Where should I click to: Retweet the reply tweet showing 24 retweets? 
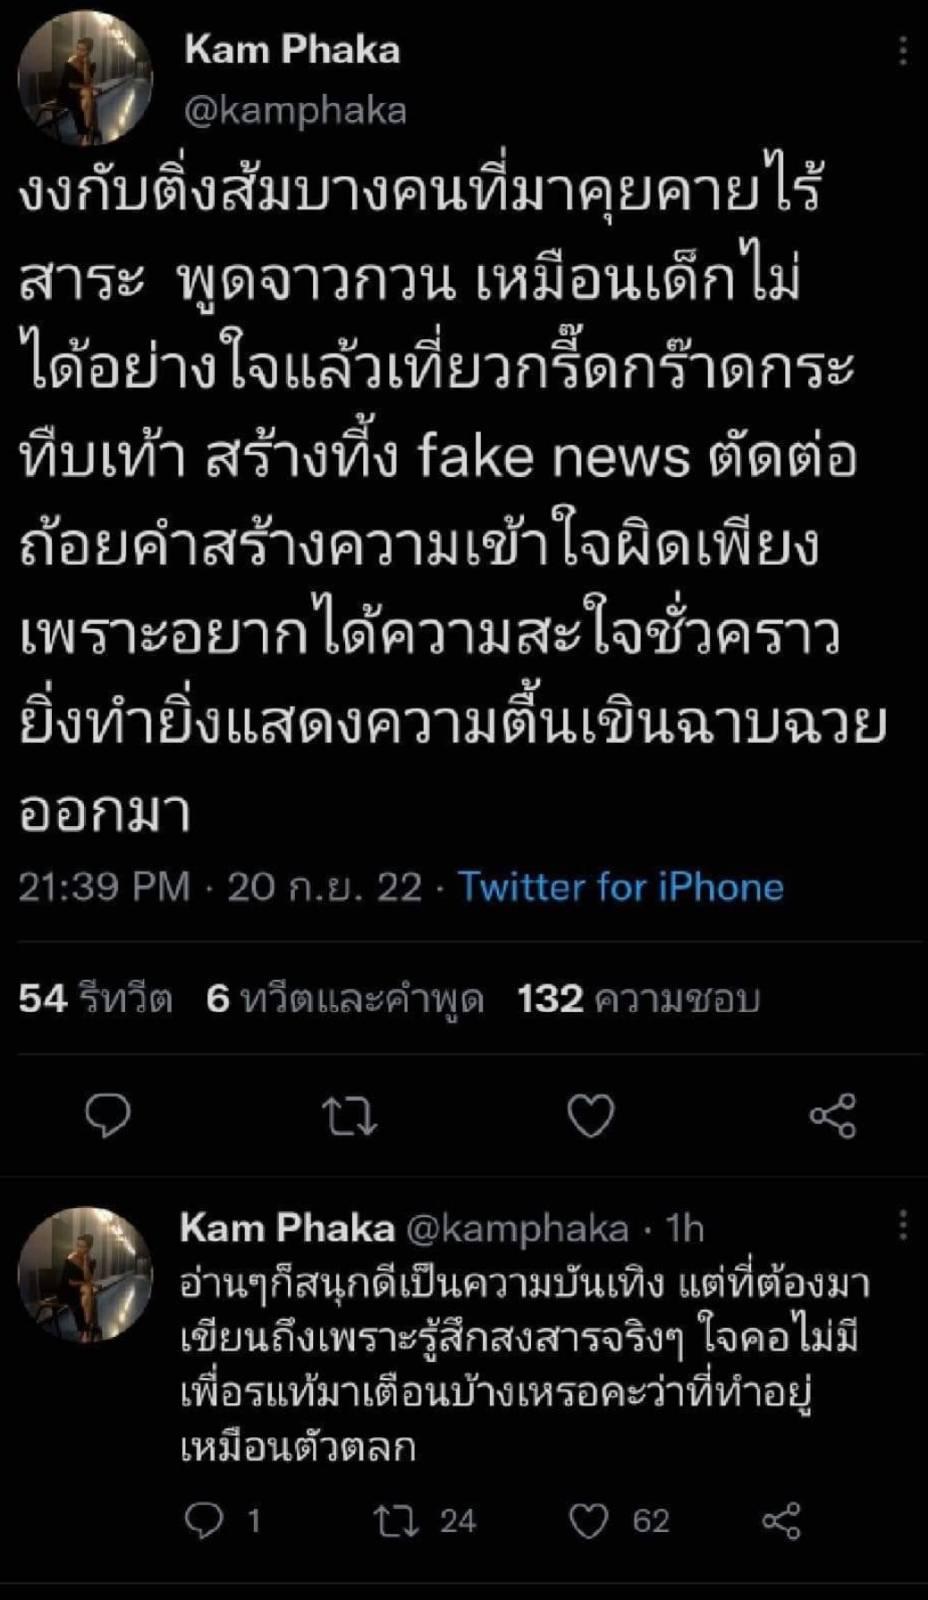[x=394, y=1521]
